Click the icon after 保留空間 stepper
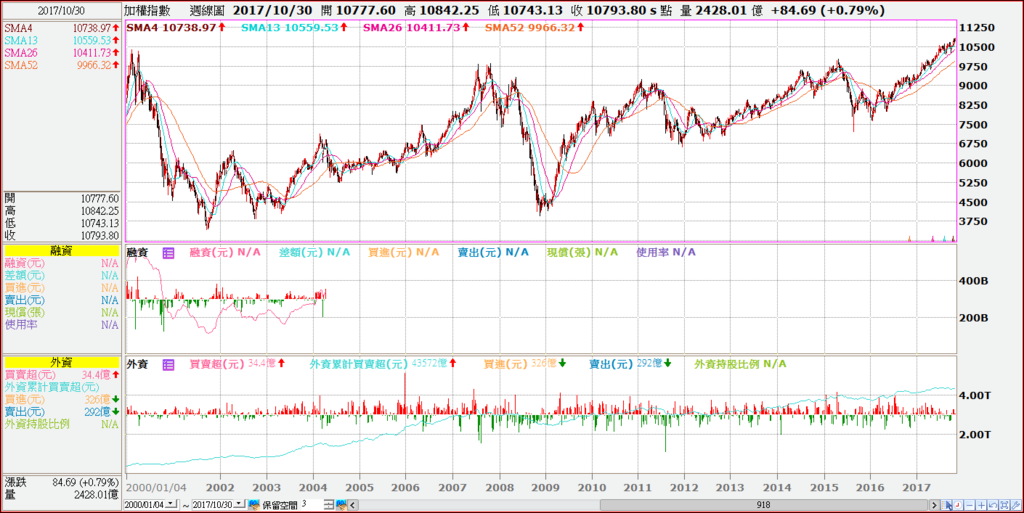This screenshot has height=513, width=1024. (x=342, y=505)
